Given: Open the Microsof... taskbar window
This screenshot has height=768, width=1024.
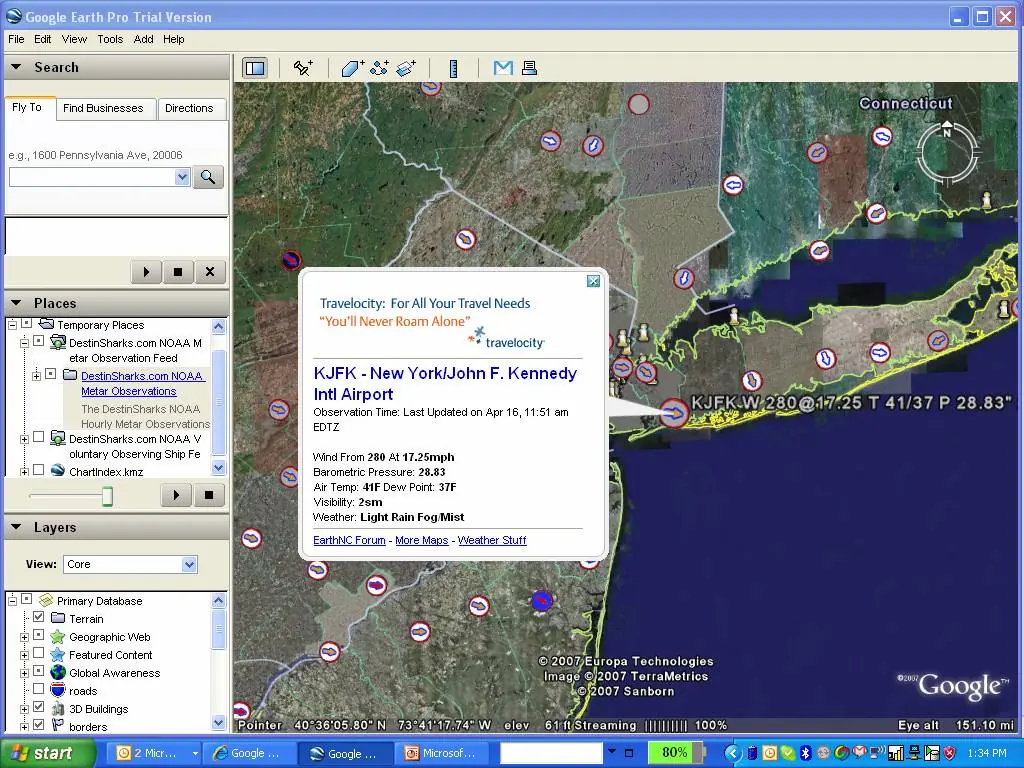Looking at the screenshot, I should tap(440, 753).
